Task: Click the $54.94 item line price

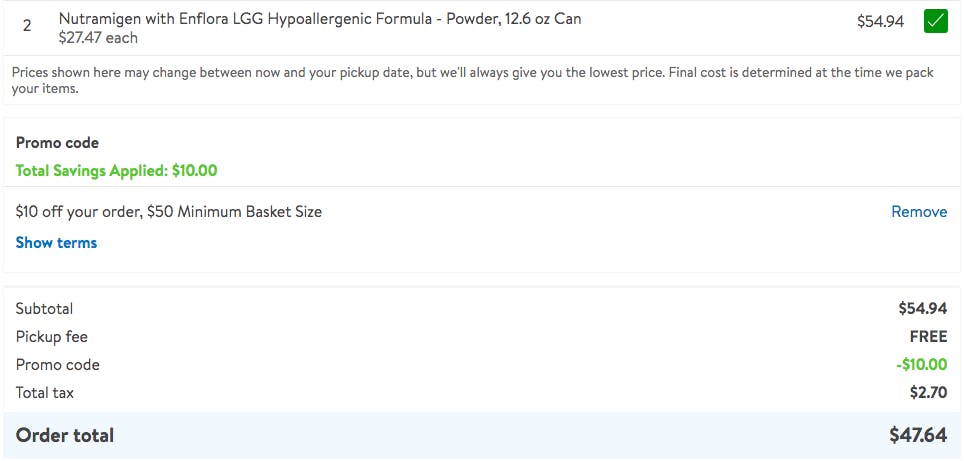Action: (x=880, y=21)
